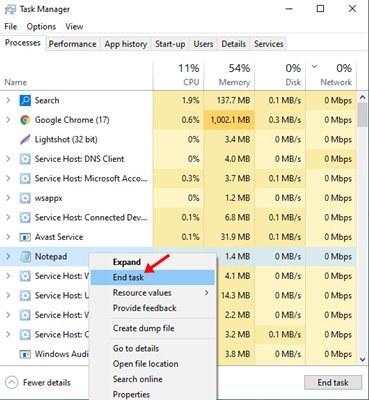Expand the Search process group

pyautogui.click(x=9, y=100)
